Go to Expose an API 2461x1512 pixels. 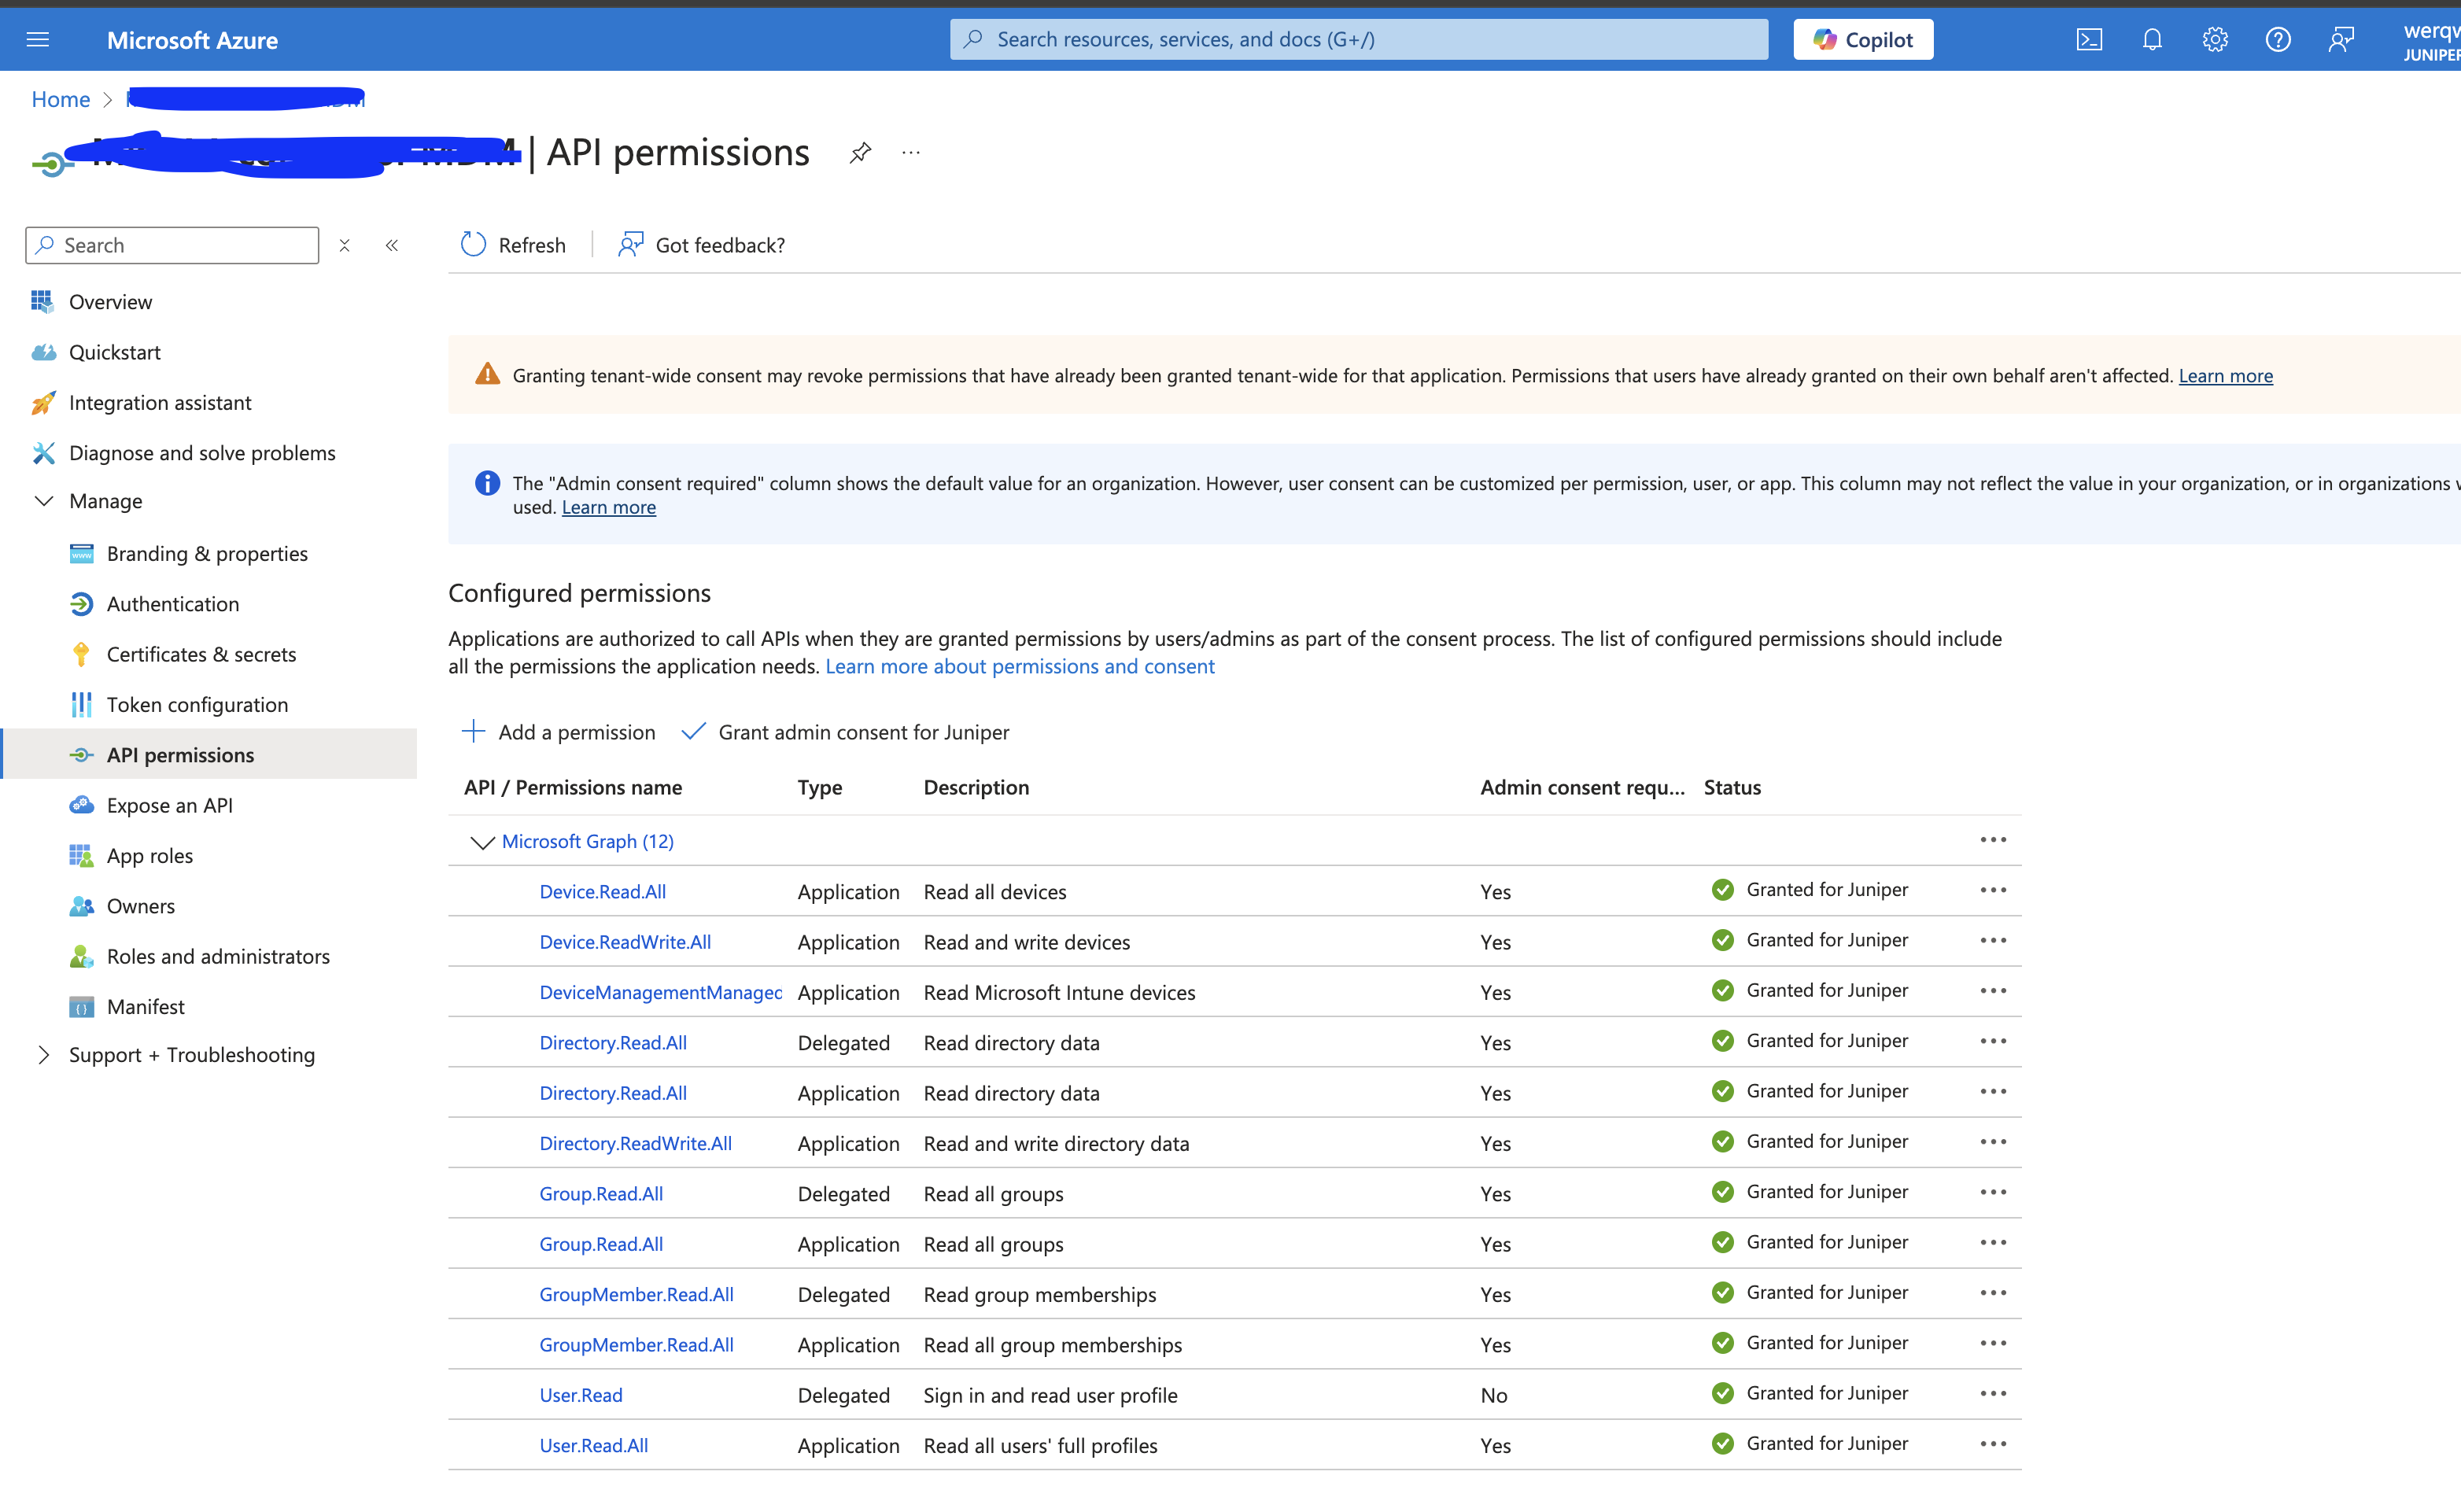pos(169,805)
